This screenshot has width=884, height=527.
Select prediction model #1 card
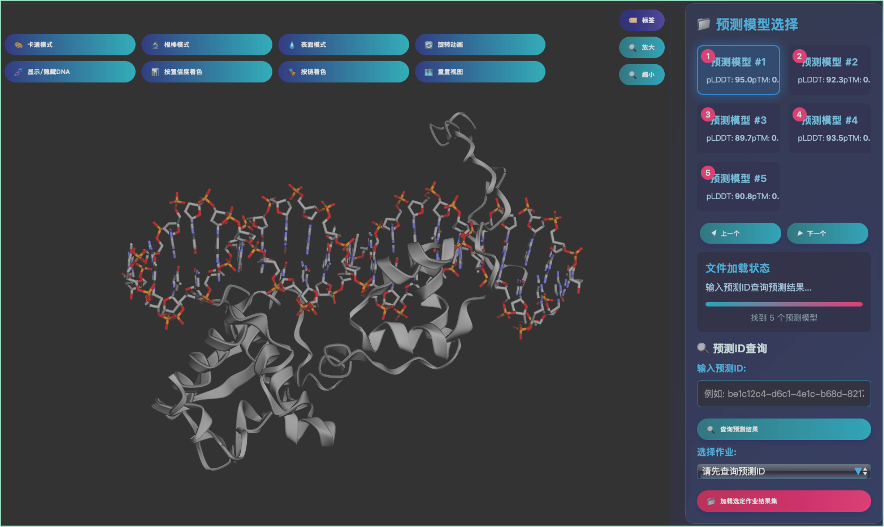(x=738, y=70)
